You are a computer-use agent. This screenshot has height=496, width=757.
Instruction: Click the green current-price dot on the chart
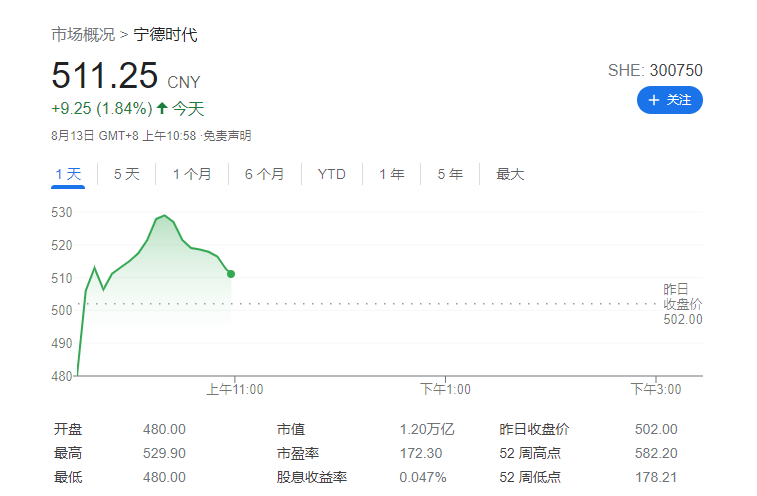[x=231, y=274]
